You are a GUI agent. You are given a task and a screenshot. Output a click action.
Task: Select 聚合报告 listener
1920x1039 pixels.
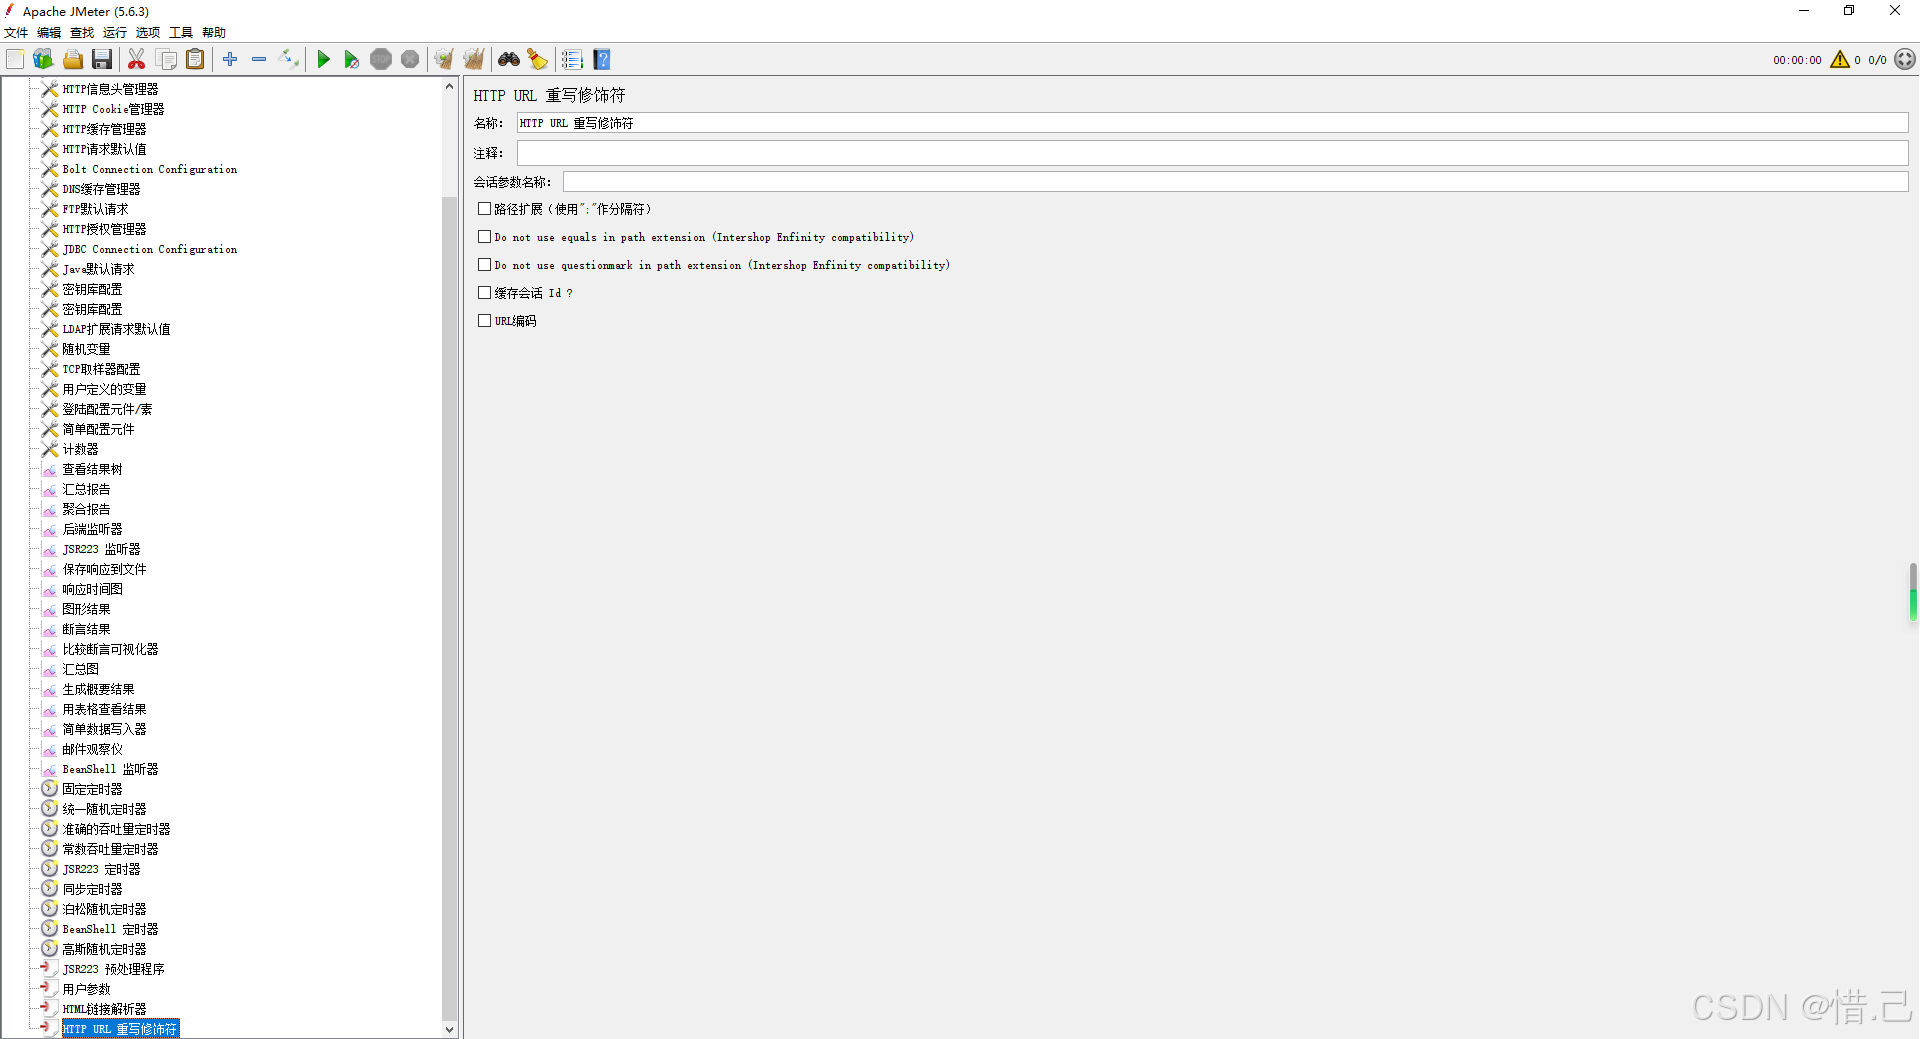tap(86, 509)
